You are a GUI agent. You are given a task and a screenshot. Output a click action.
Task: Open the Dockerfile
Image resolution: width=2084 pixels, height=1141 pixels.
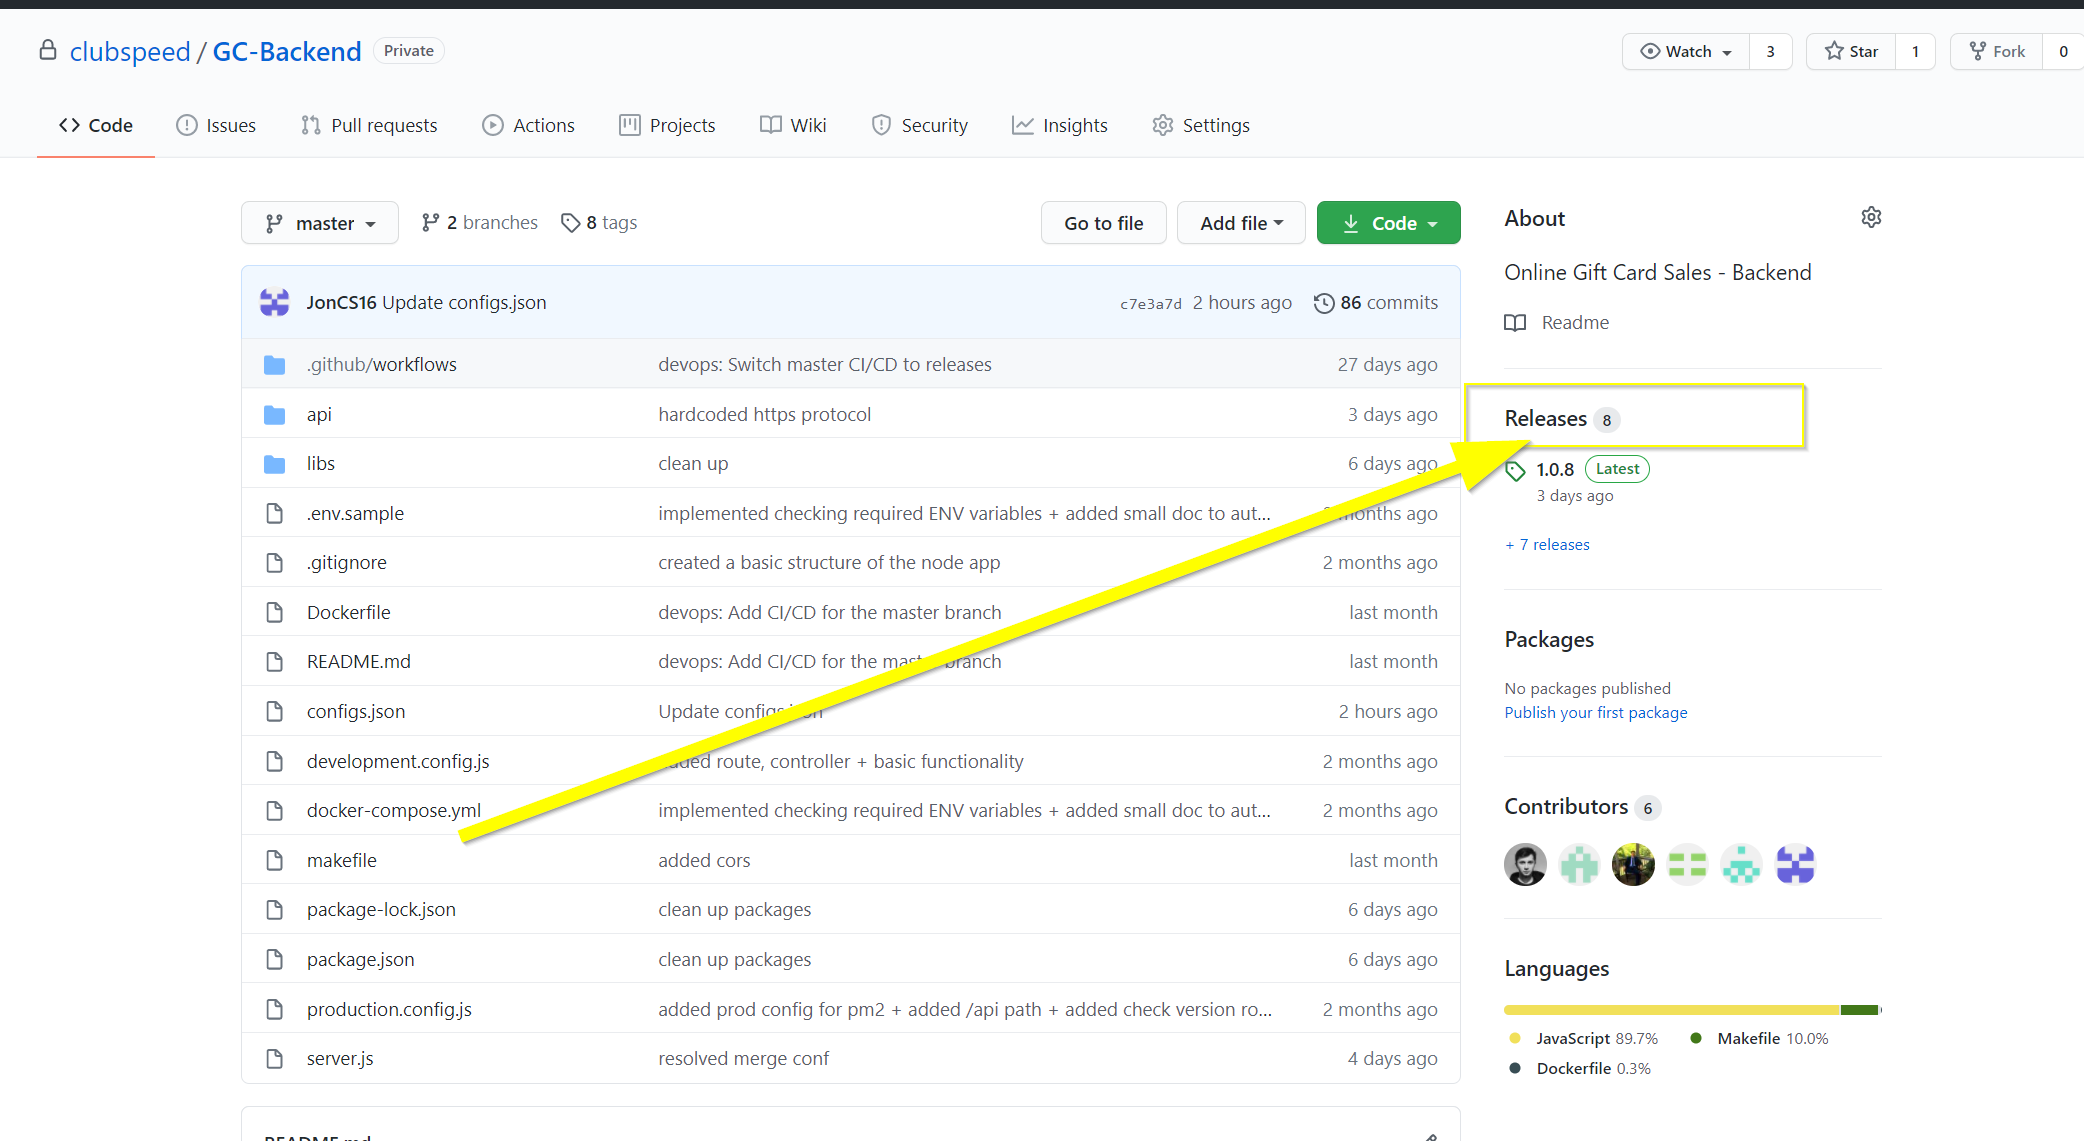click(349, 613)
